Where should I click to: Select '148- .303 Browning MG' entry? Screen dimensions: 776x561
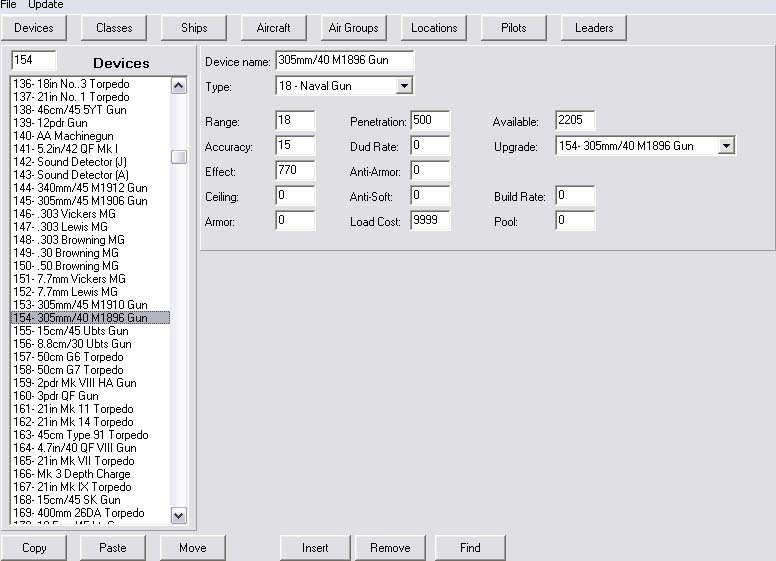(x=90, y=240)
